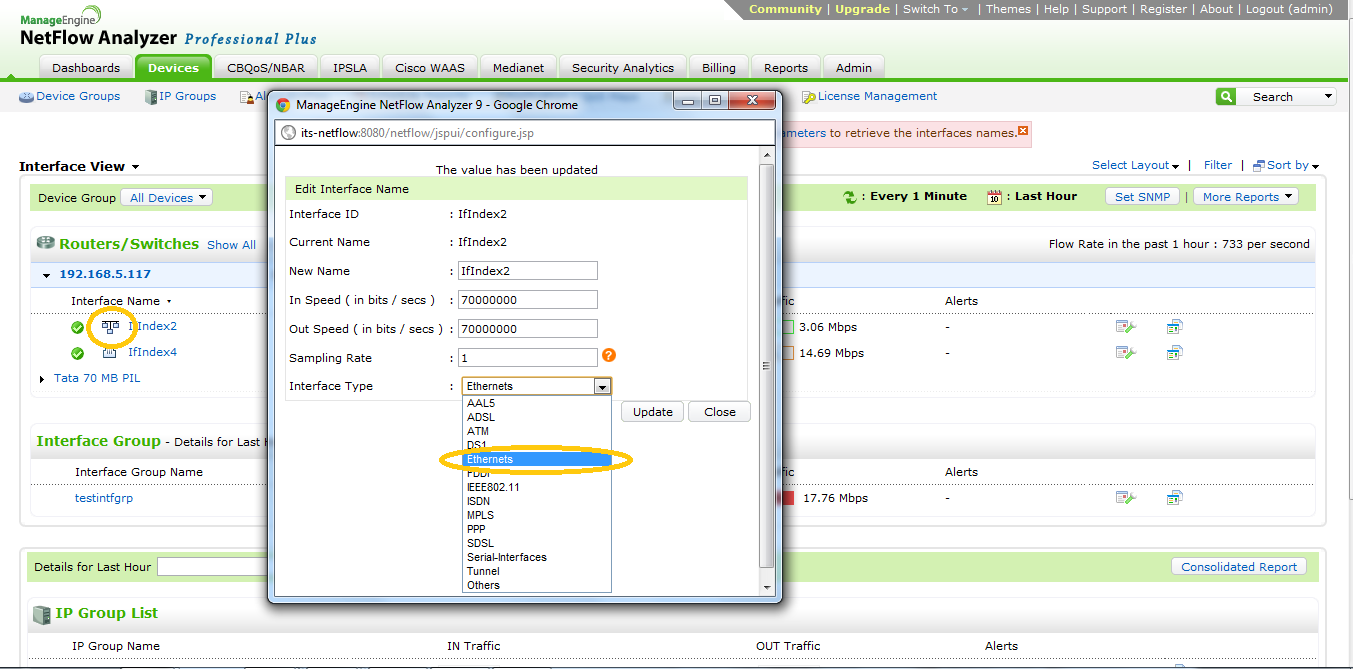The image size is (1353, 669).
Task: Open report icon in 3.06 Mbps row
Action: 1175,326
